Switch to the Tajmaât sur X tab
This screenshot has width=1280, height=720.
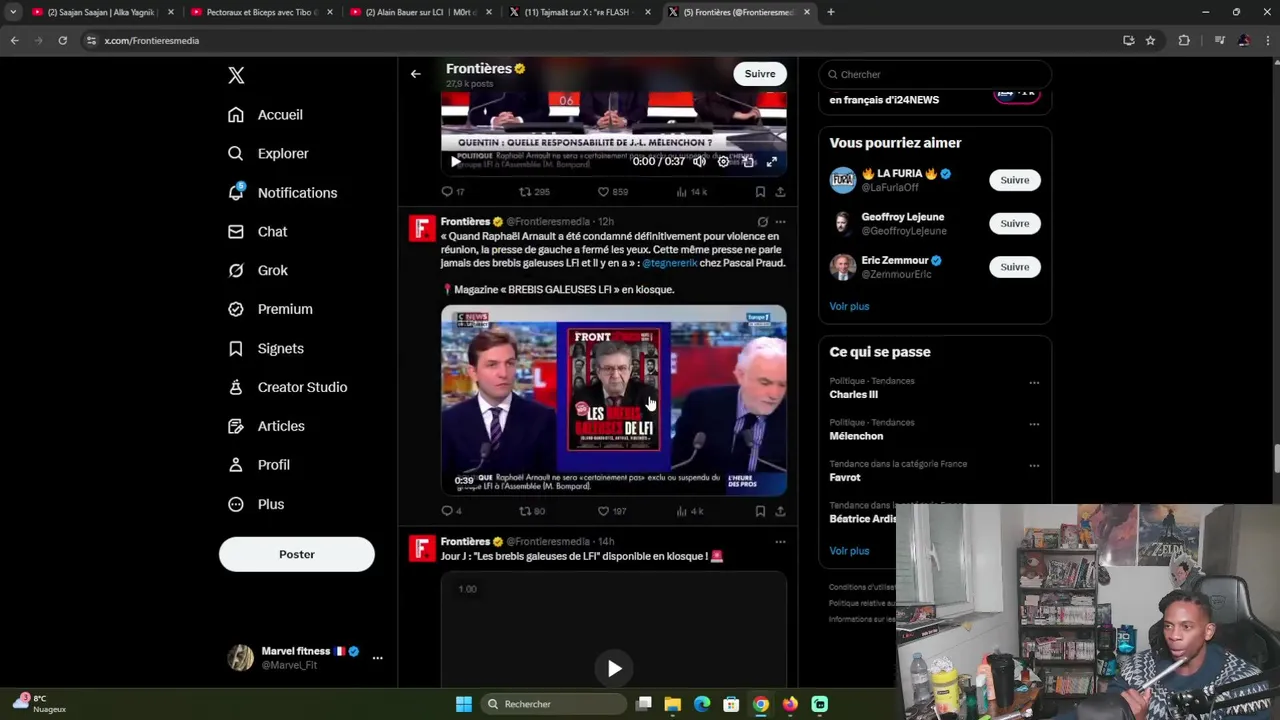[x=578, y=12]
